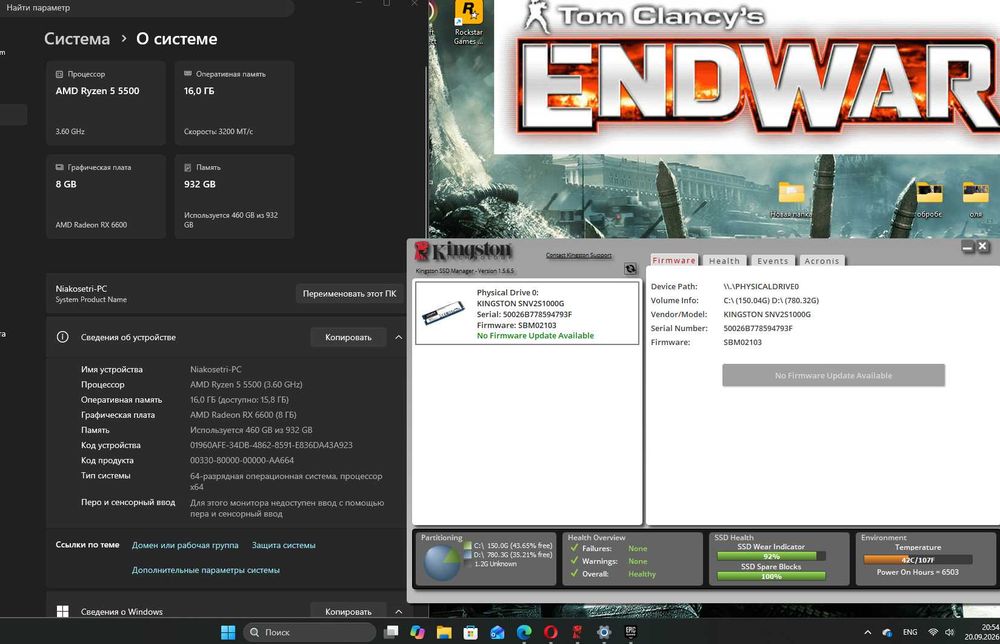Copy Windows info with Копировать button
This screenshot has width=1000, height=644.
click(348, 611)
